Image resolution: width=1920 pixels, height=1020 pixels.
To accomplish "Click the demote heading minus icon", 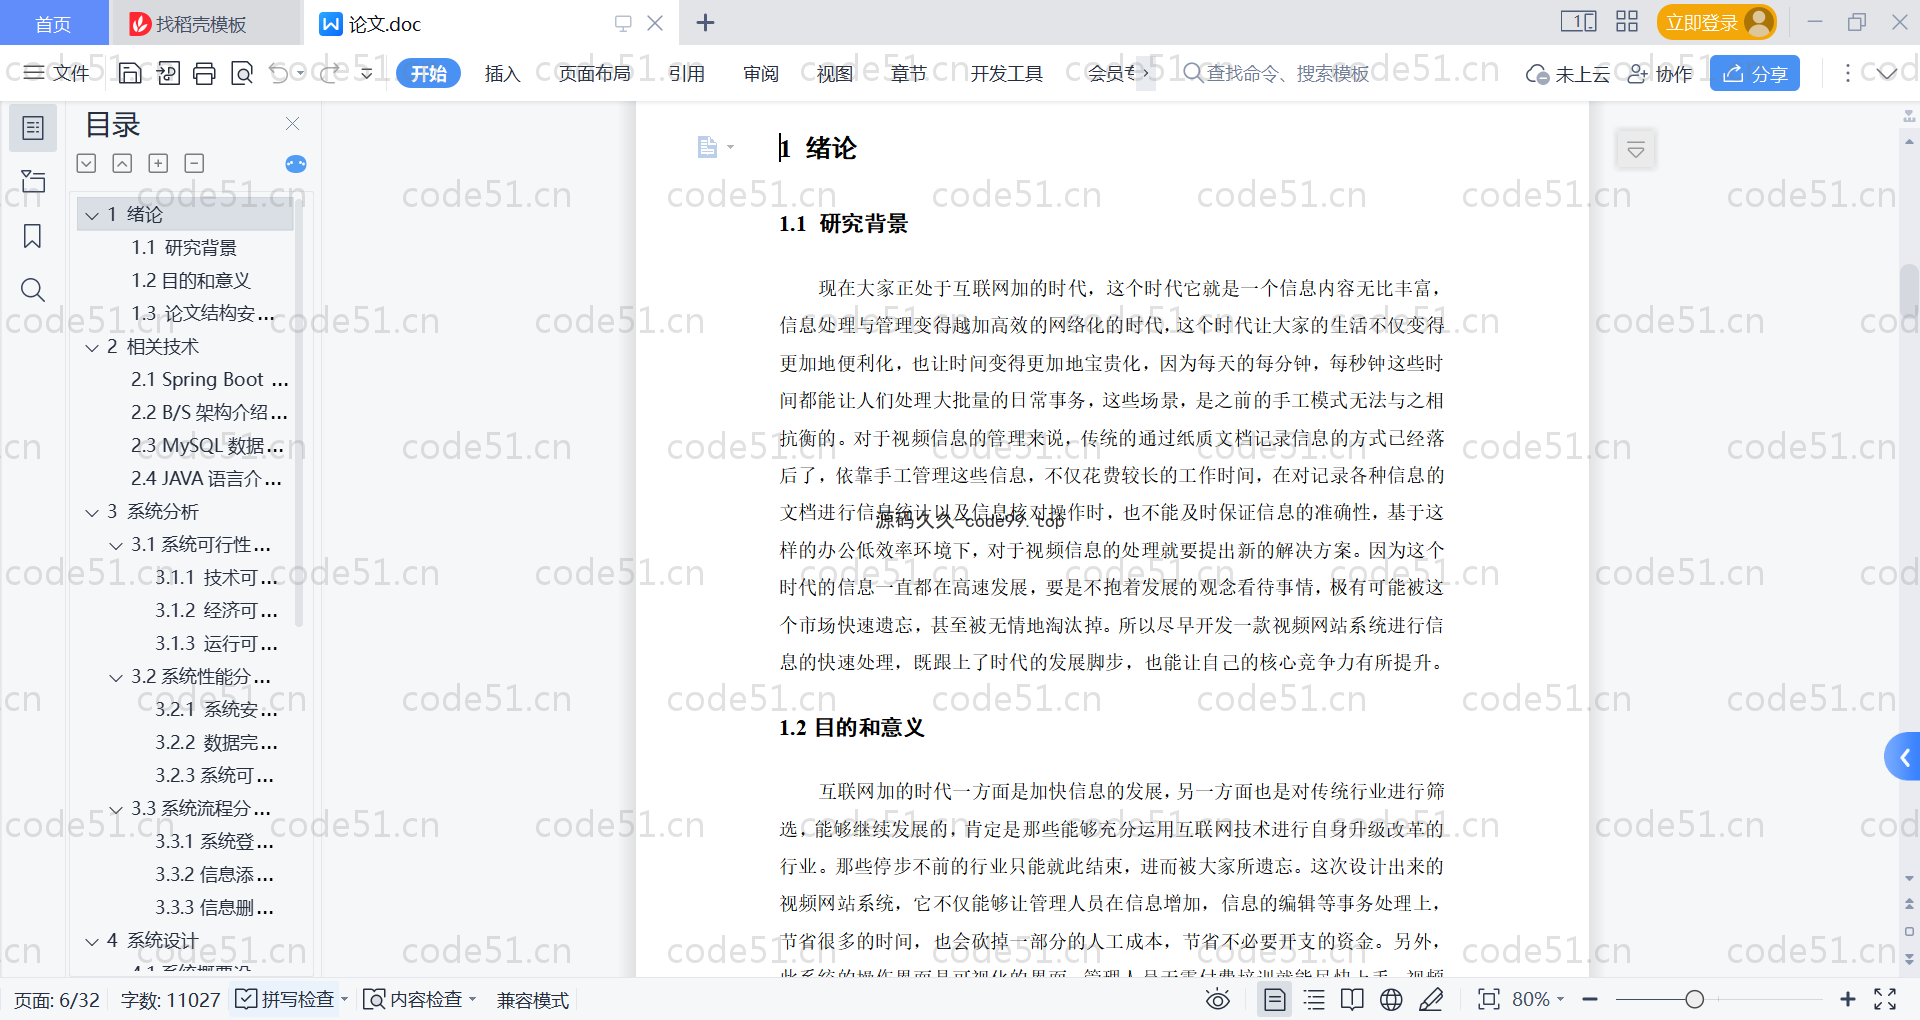I will 194,163.
